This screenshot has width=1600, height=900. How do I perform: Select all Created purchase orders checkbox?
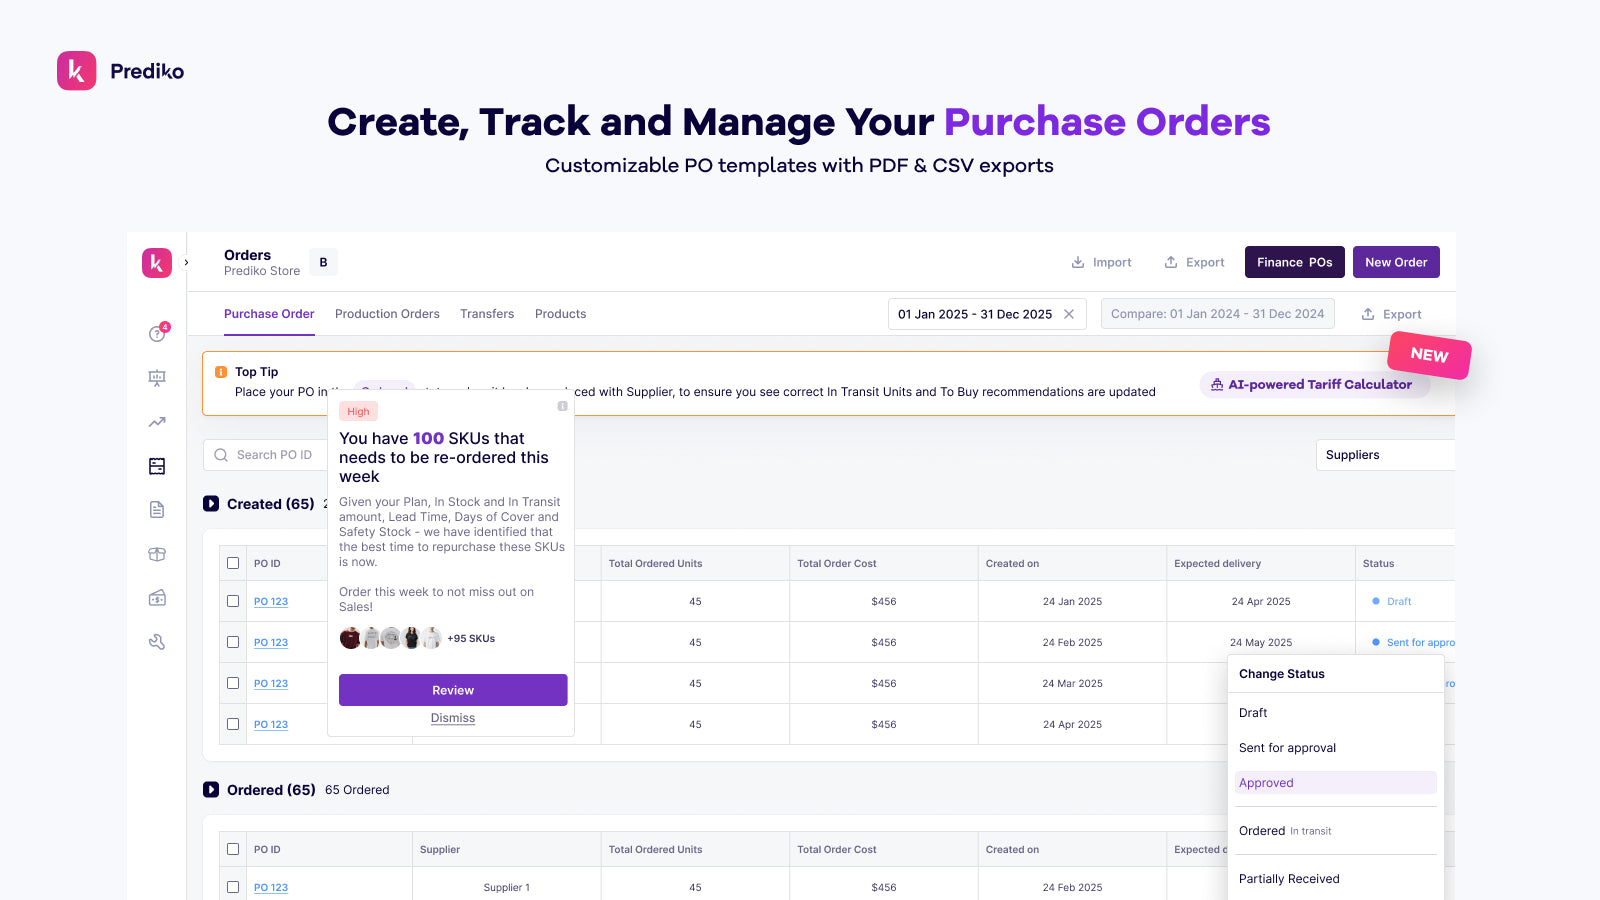click(x=233, y=563)
